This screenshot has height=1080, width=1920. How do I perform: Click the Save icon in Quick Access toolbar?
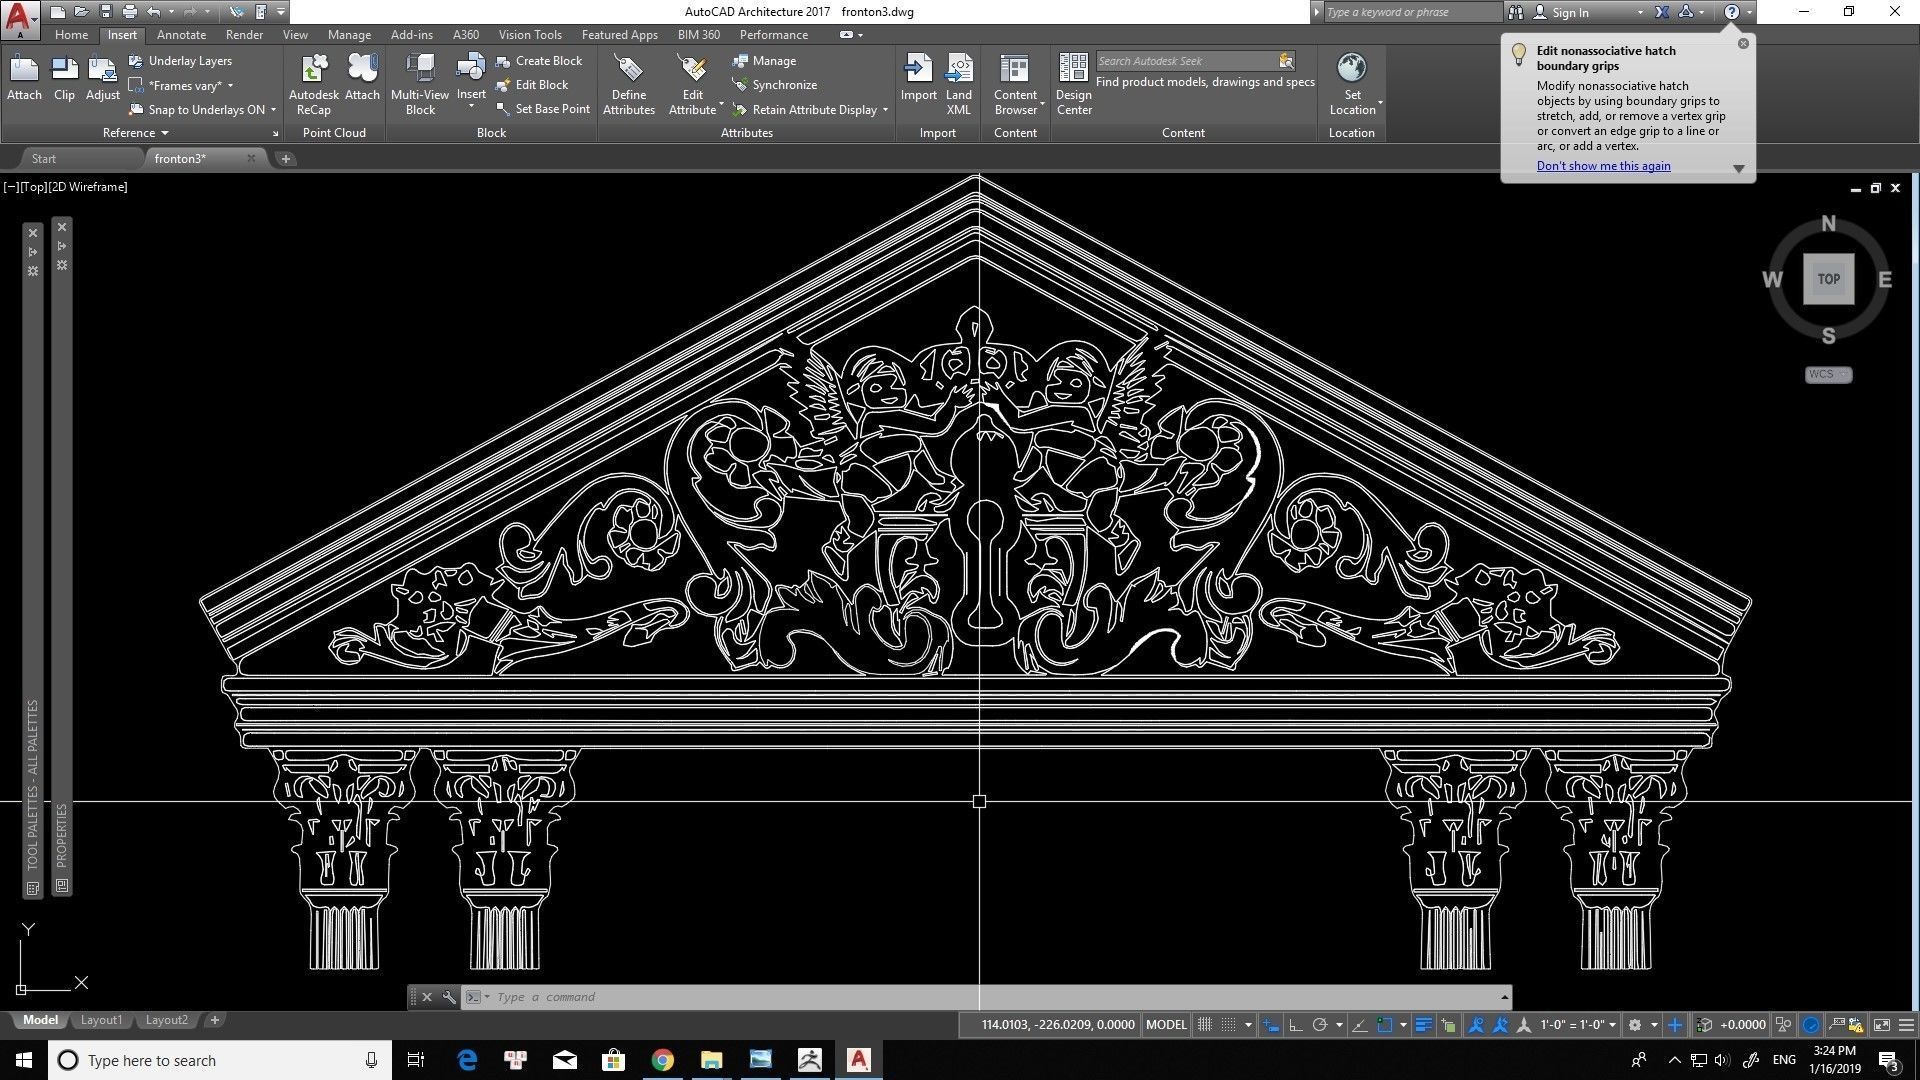(x=106, y=12)
